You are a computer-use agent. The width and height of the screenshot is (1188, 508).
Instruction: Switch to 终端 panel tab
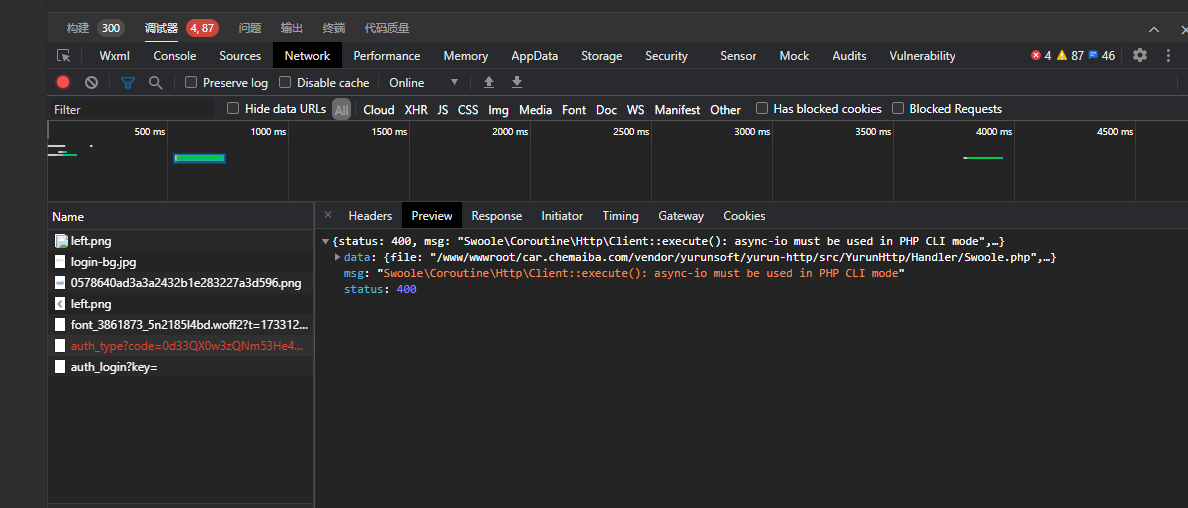[333, 29]
